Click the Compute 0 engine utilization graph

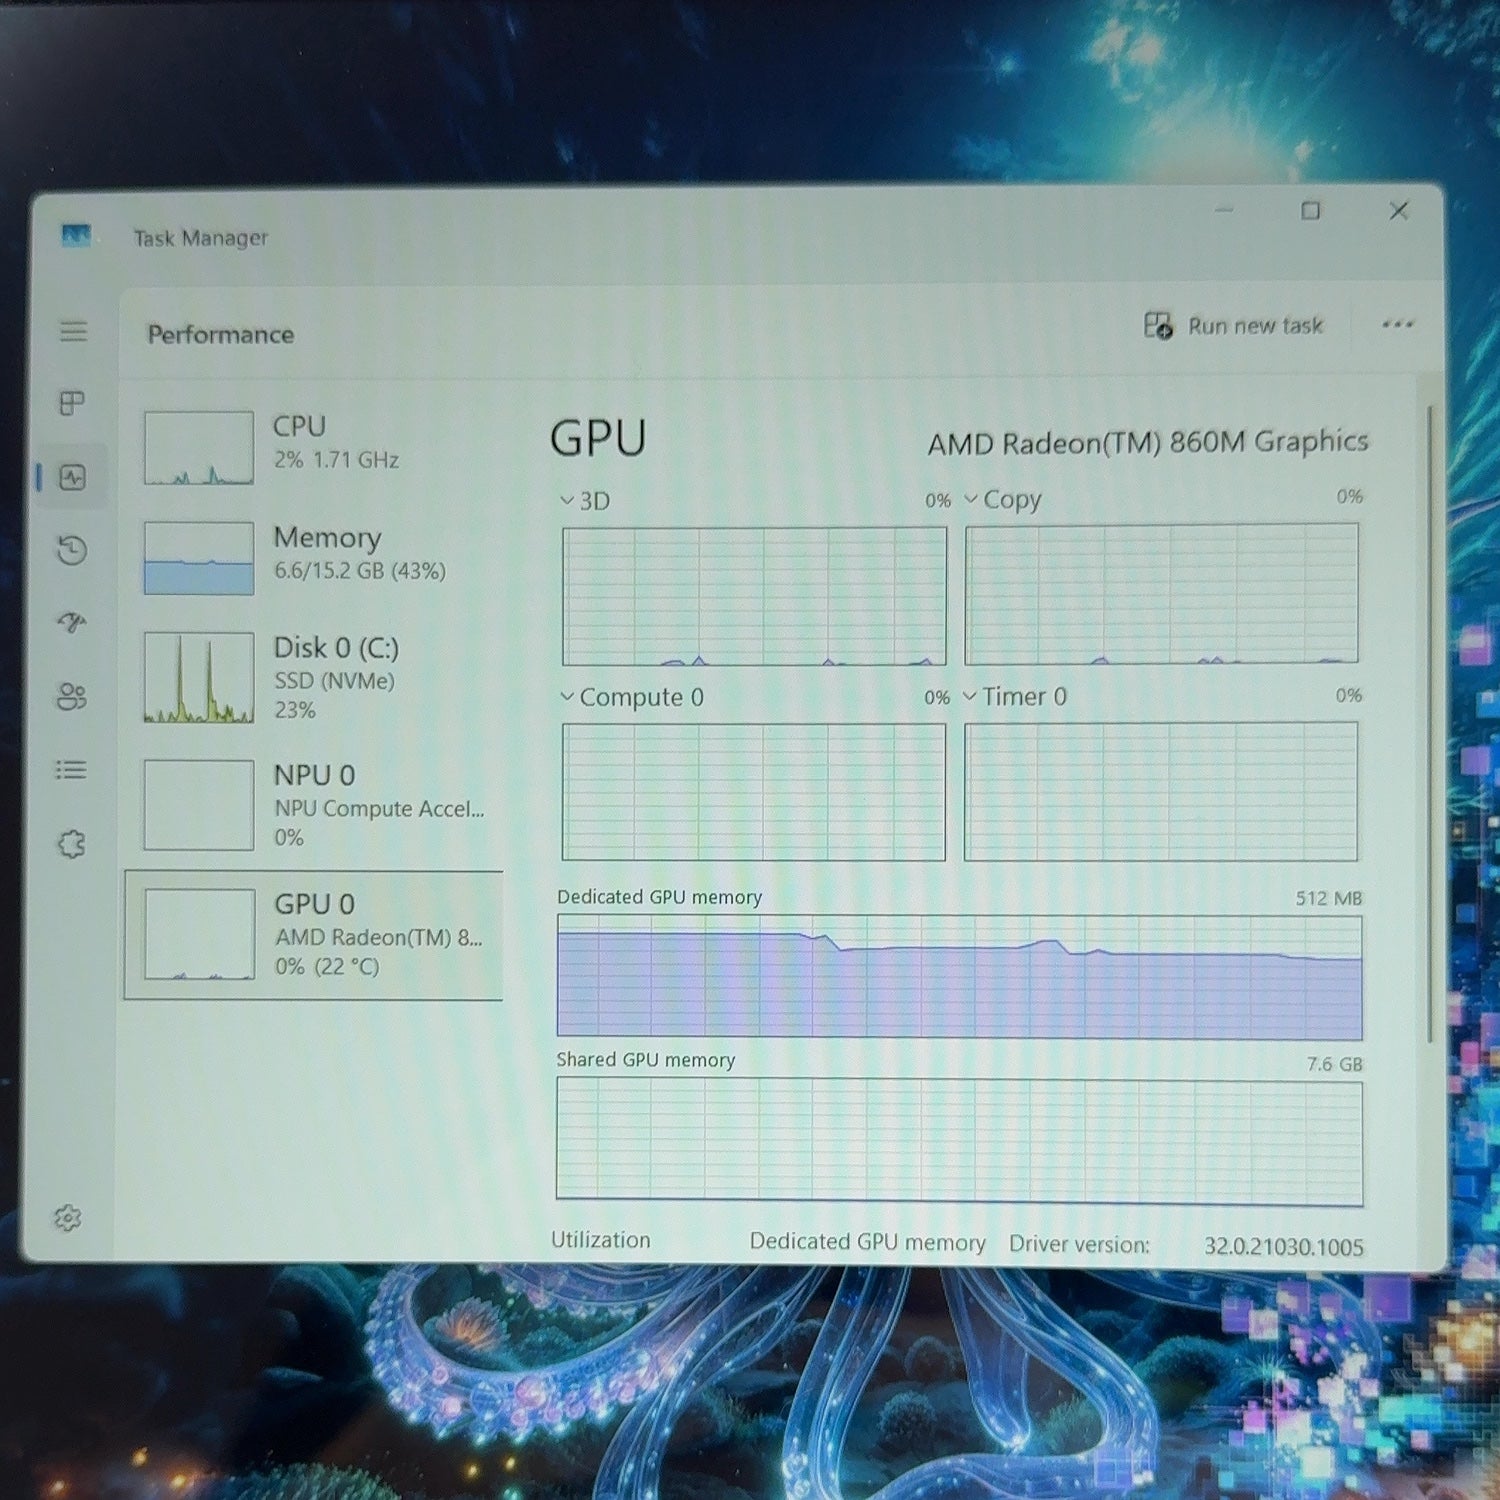[753, 792]
